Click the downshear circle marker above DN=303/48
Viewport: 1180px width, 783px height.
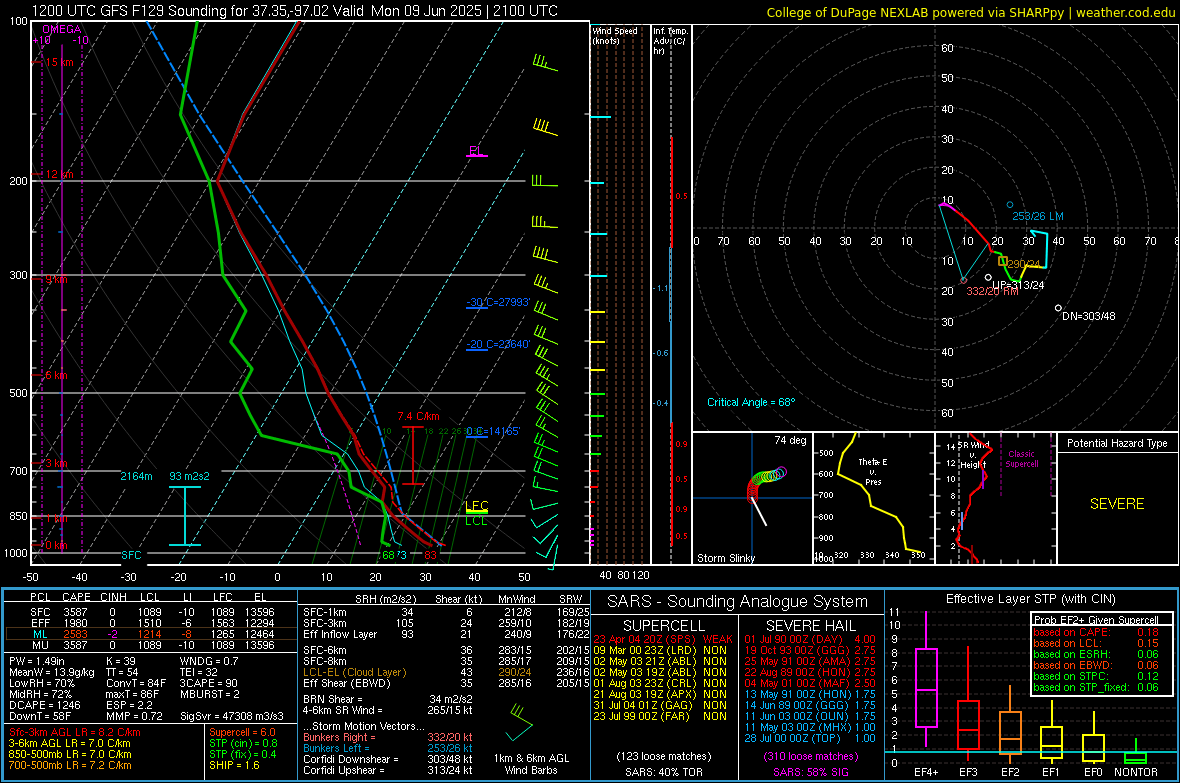tap(1058, 308)
